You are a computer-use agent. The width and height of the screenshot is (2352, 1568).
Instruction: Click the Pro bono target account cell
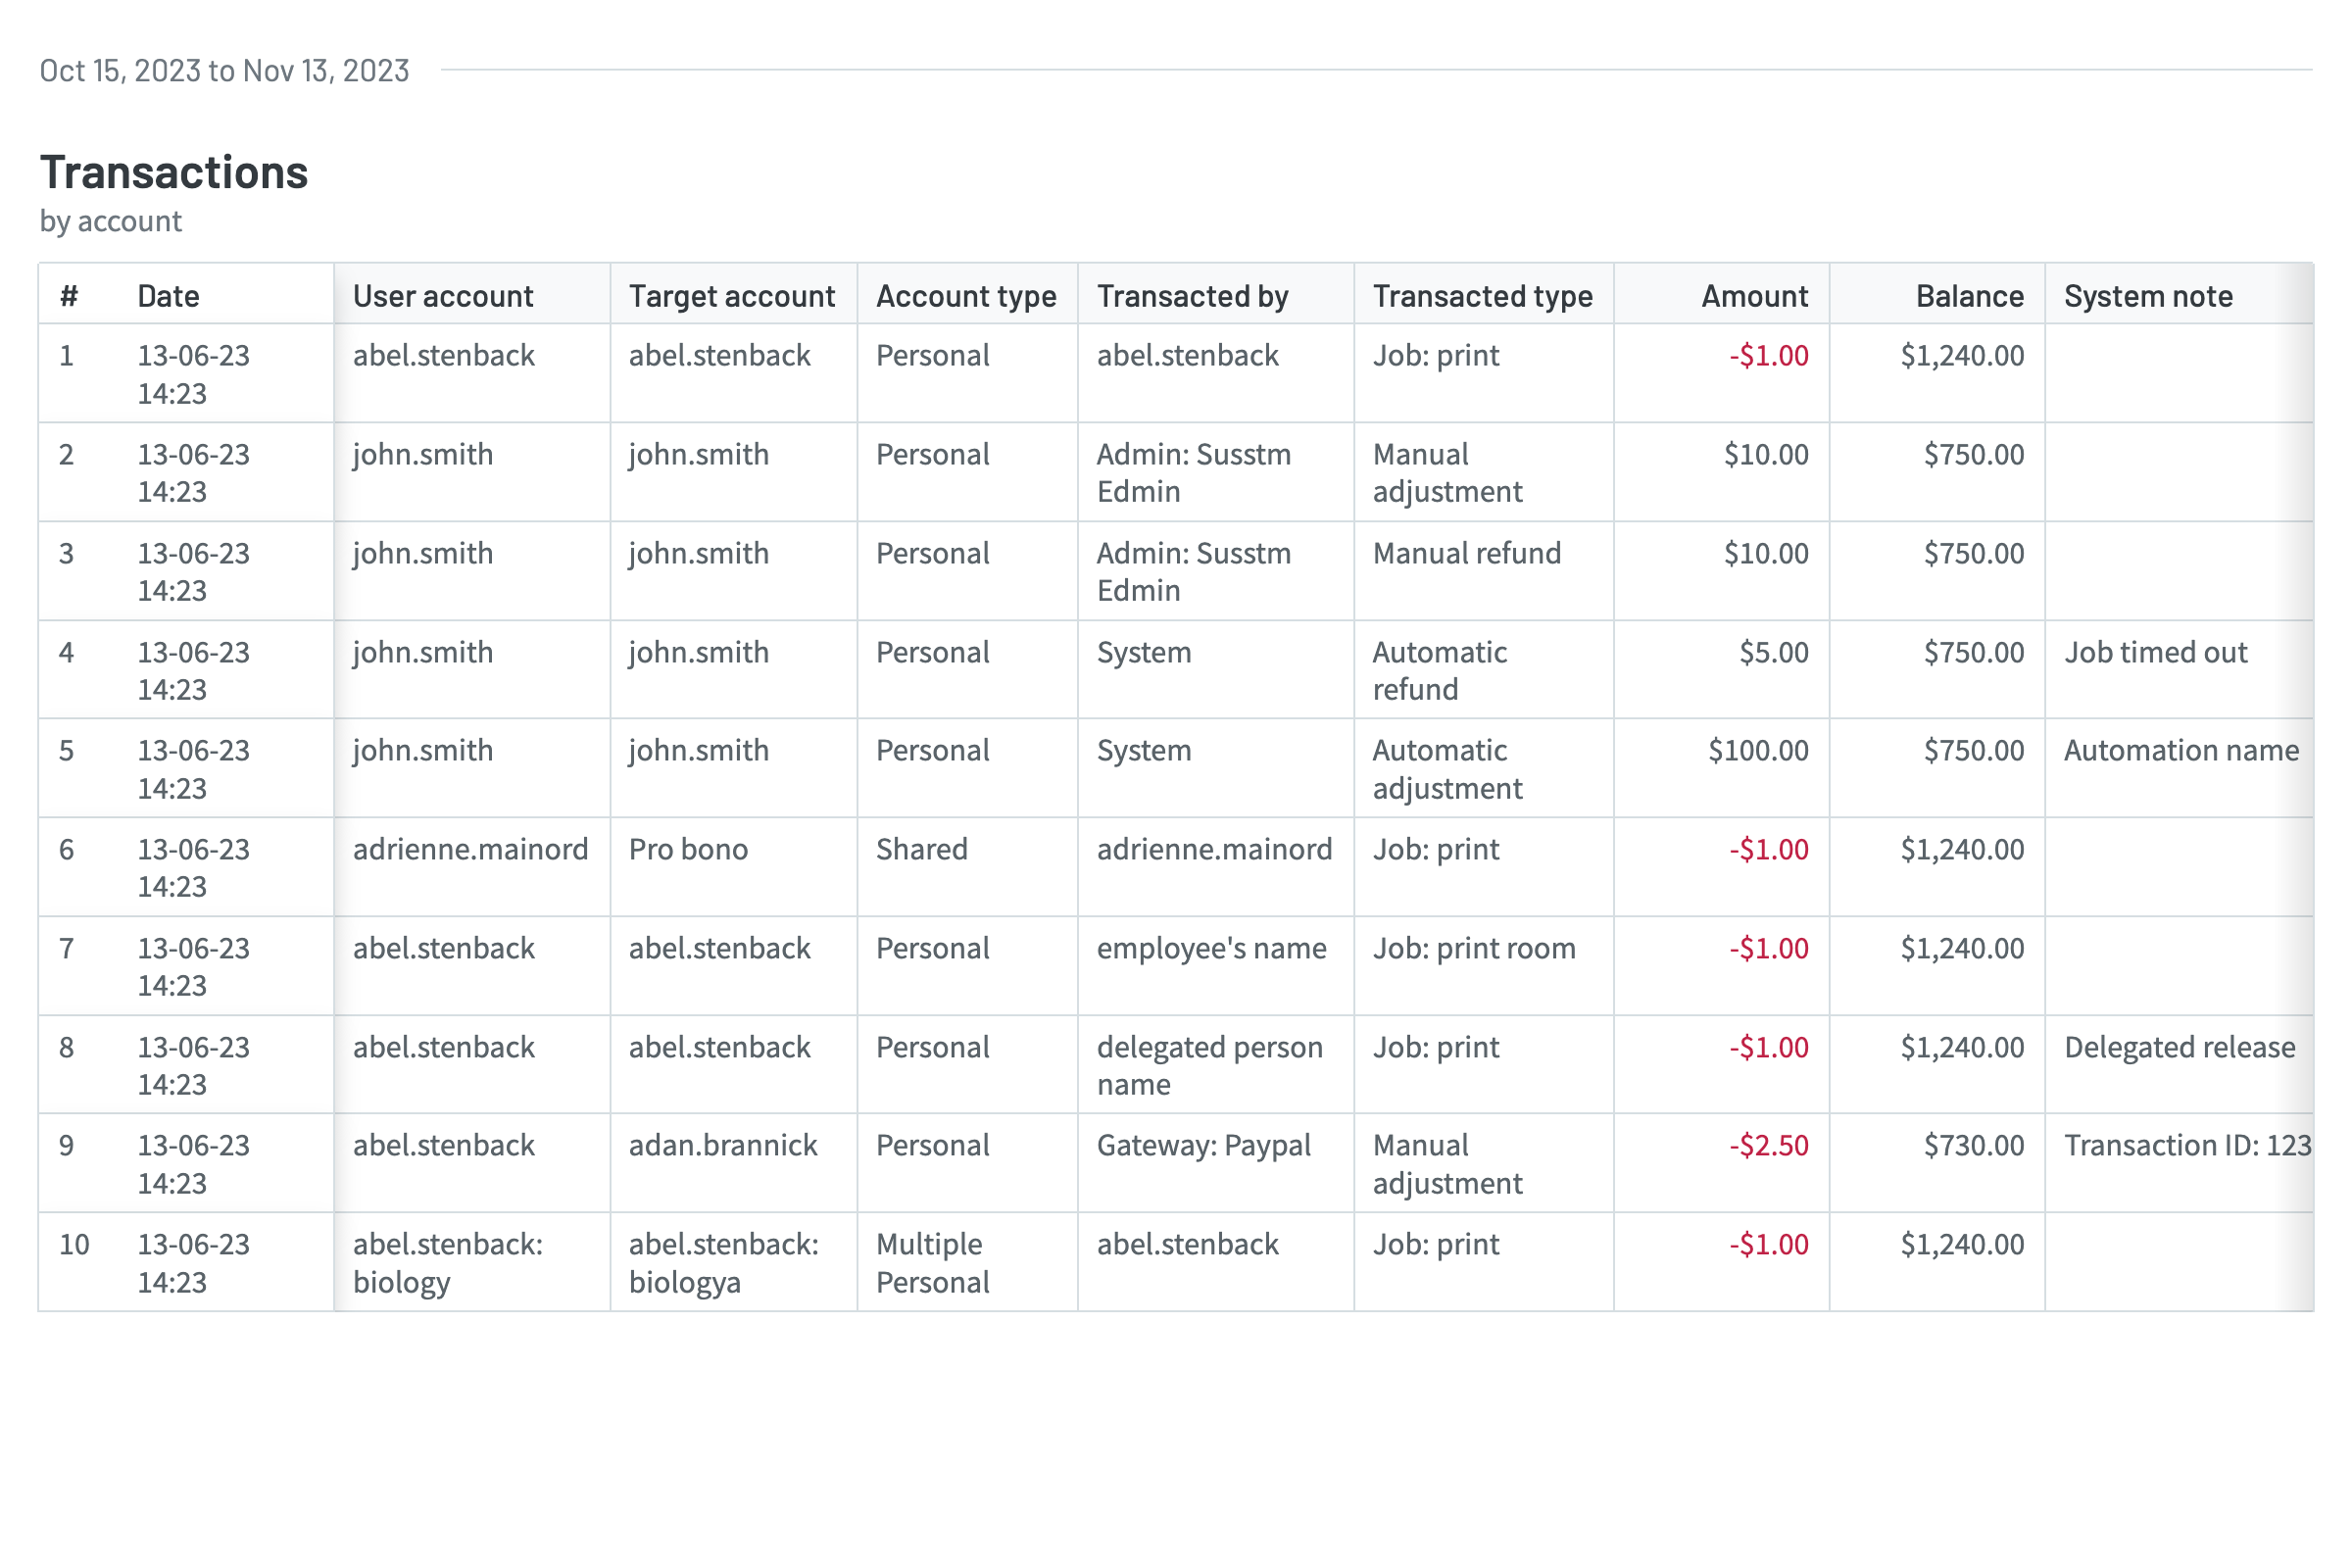(x=688, y=849)
